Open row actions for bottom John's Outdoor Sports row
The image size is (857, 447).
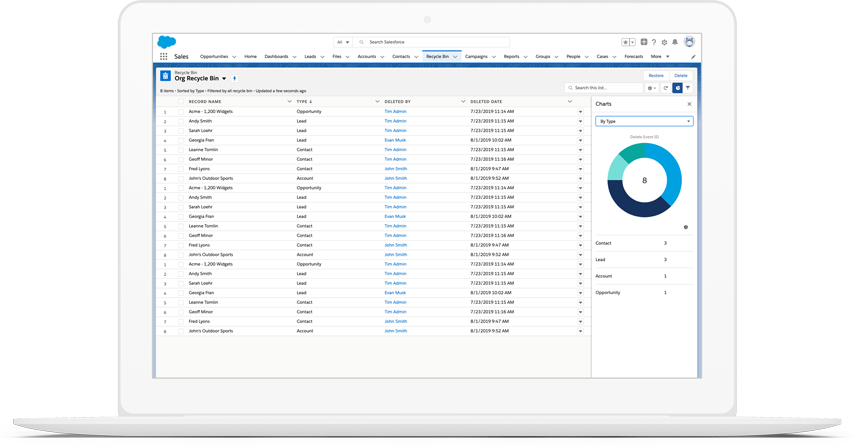[x=580, y=331]
